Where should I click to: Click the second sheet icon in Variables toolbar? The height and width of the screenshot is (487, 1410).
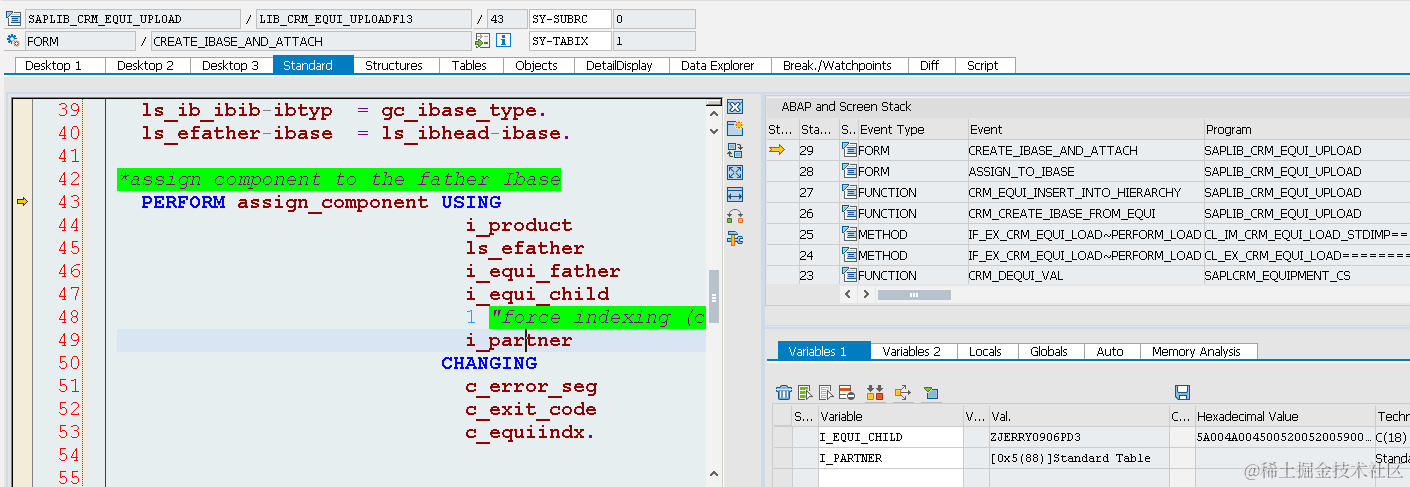click(x=826, y=393)
